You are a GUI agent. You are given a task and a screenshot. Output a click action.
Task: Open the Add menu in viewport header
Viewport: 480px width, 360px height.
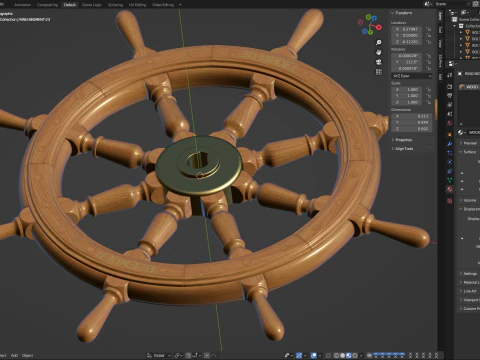pyautogui.click(x=14, y=355)
